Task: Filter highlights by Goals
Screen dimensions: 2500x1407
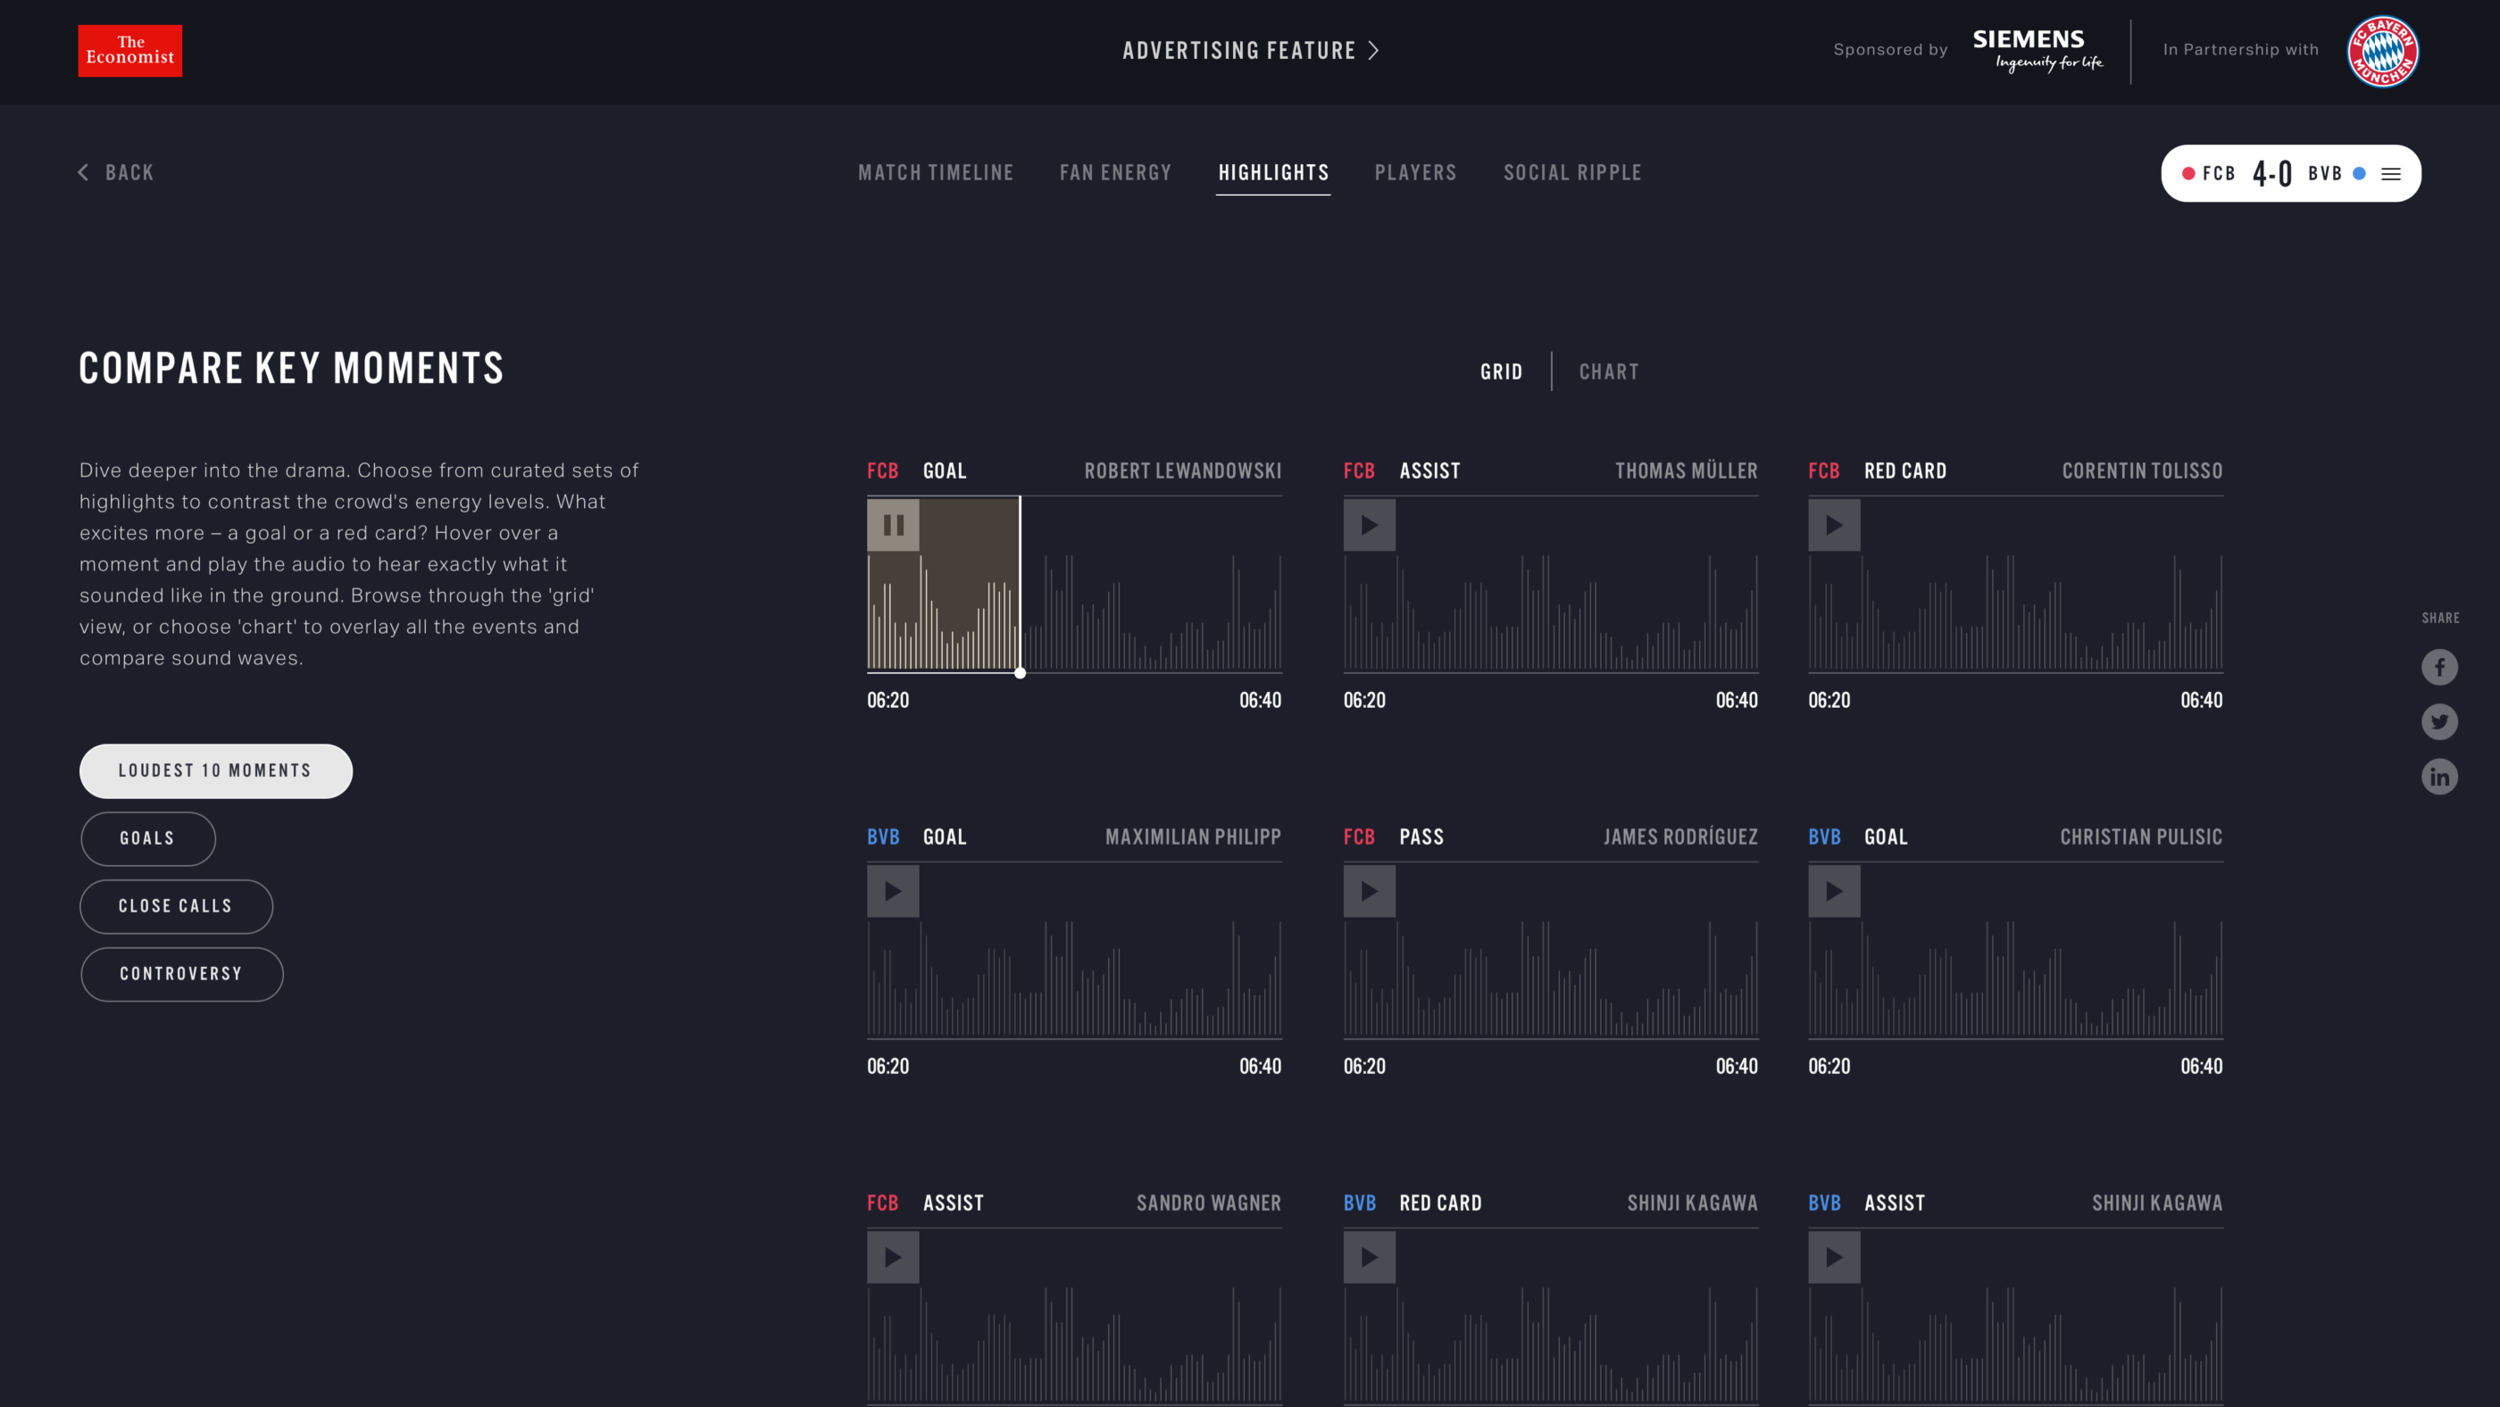Action: click(148, 839)
